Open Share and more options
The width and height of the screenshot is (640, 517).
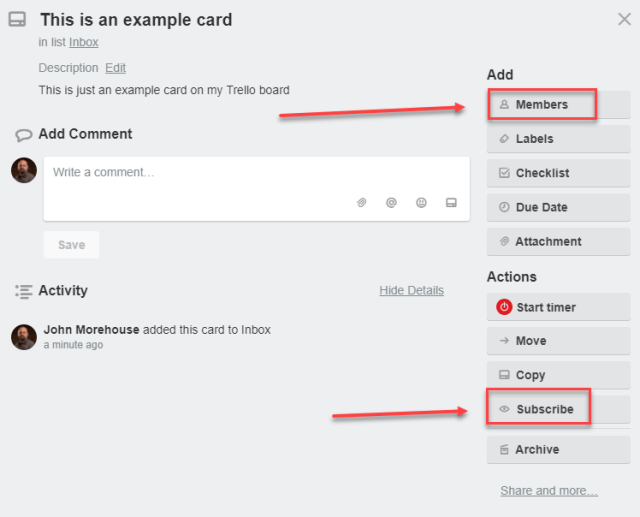tap(549, 491)
